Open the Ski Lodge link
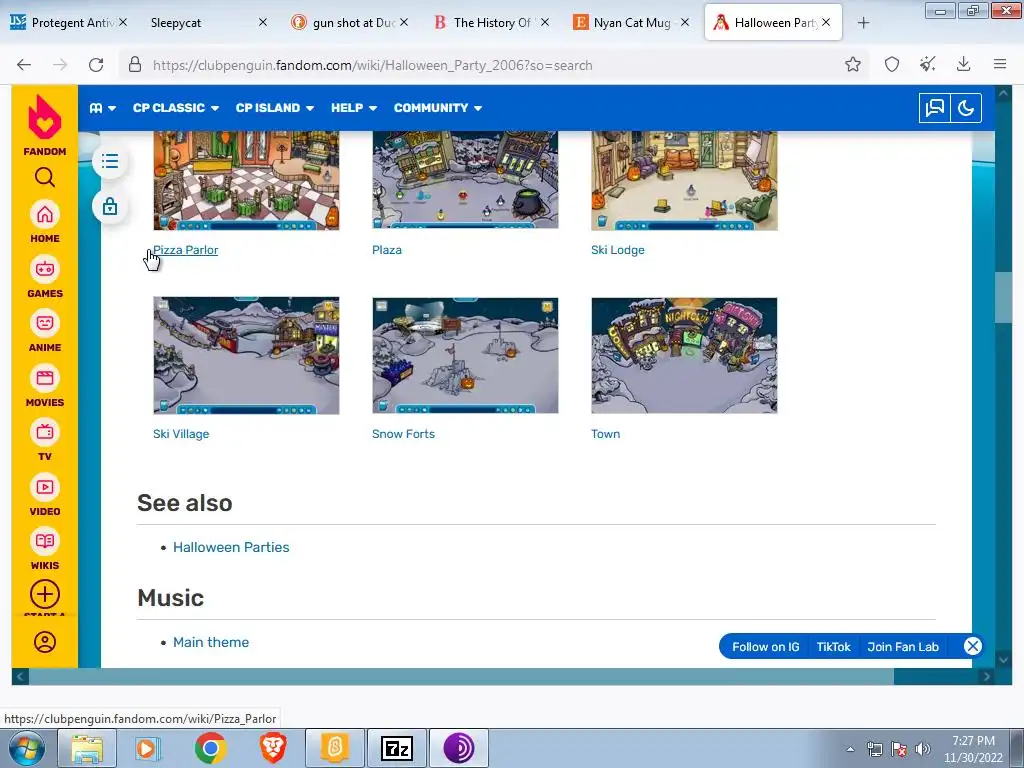This screenshot has height=768, width=1024. (x=617, y=249)
